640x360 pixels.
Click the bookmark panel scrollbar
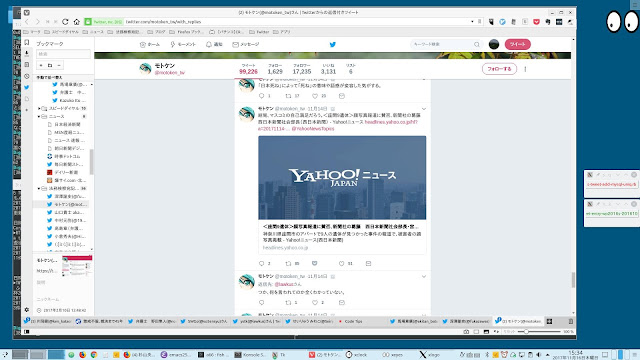[x=91, y=162]
